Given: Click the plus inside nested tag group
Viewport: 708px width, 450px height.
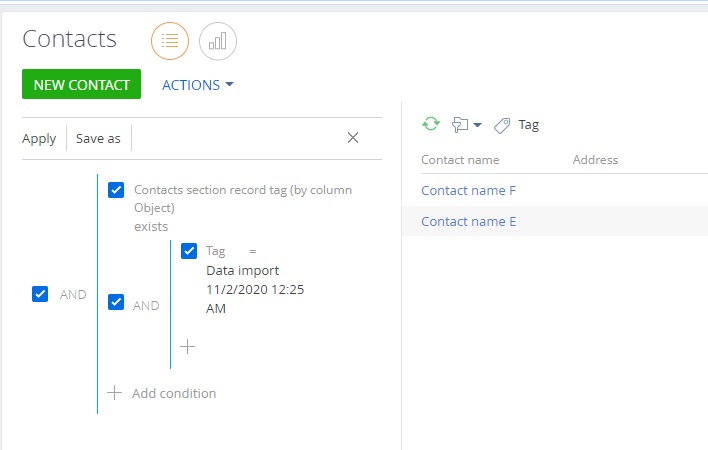Looking at the screenshot, I should pyautogui.click(x=187, y=347).
